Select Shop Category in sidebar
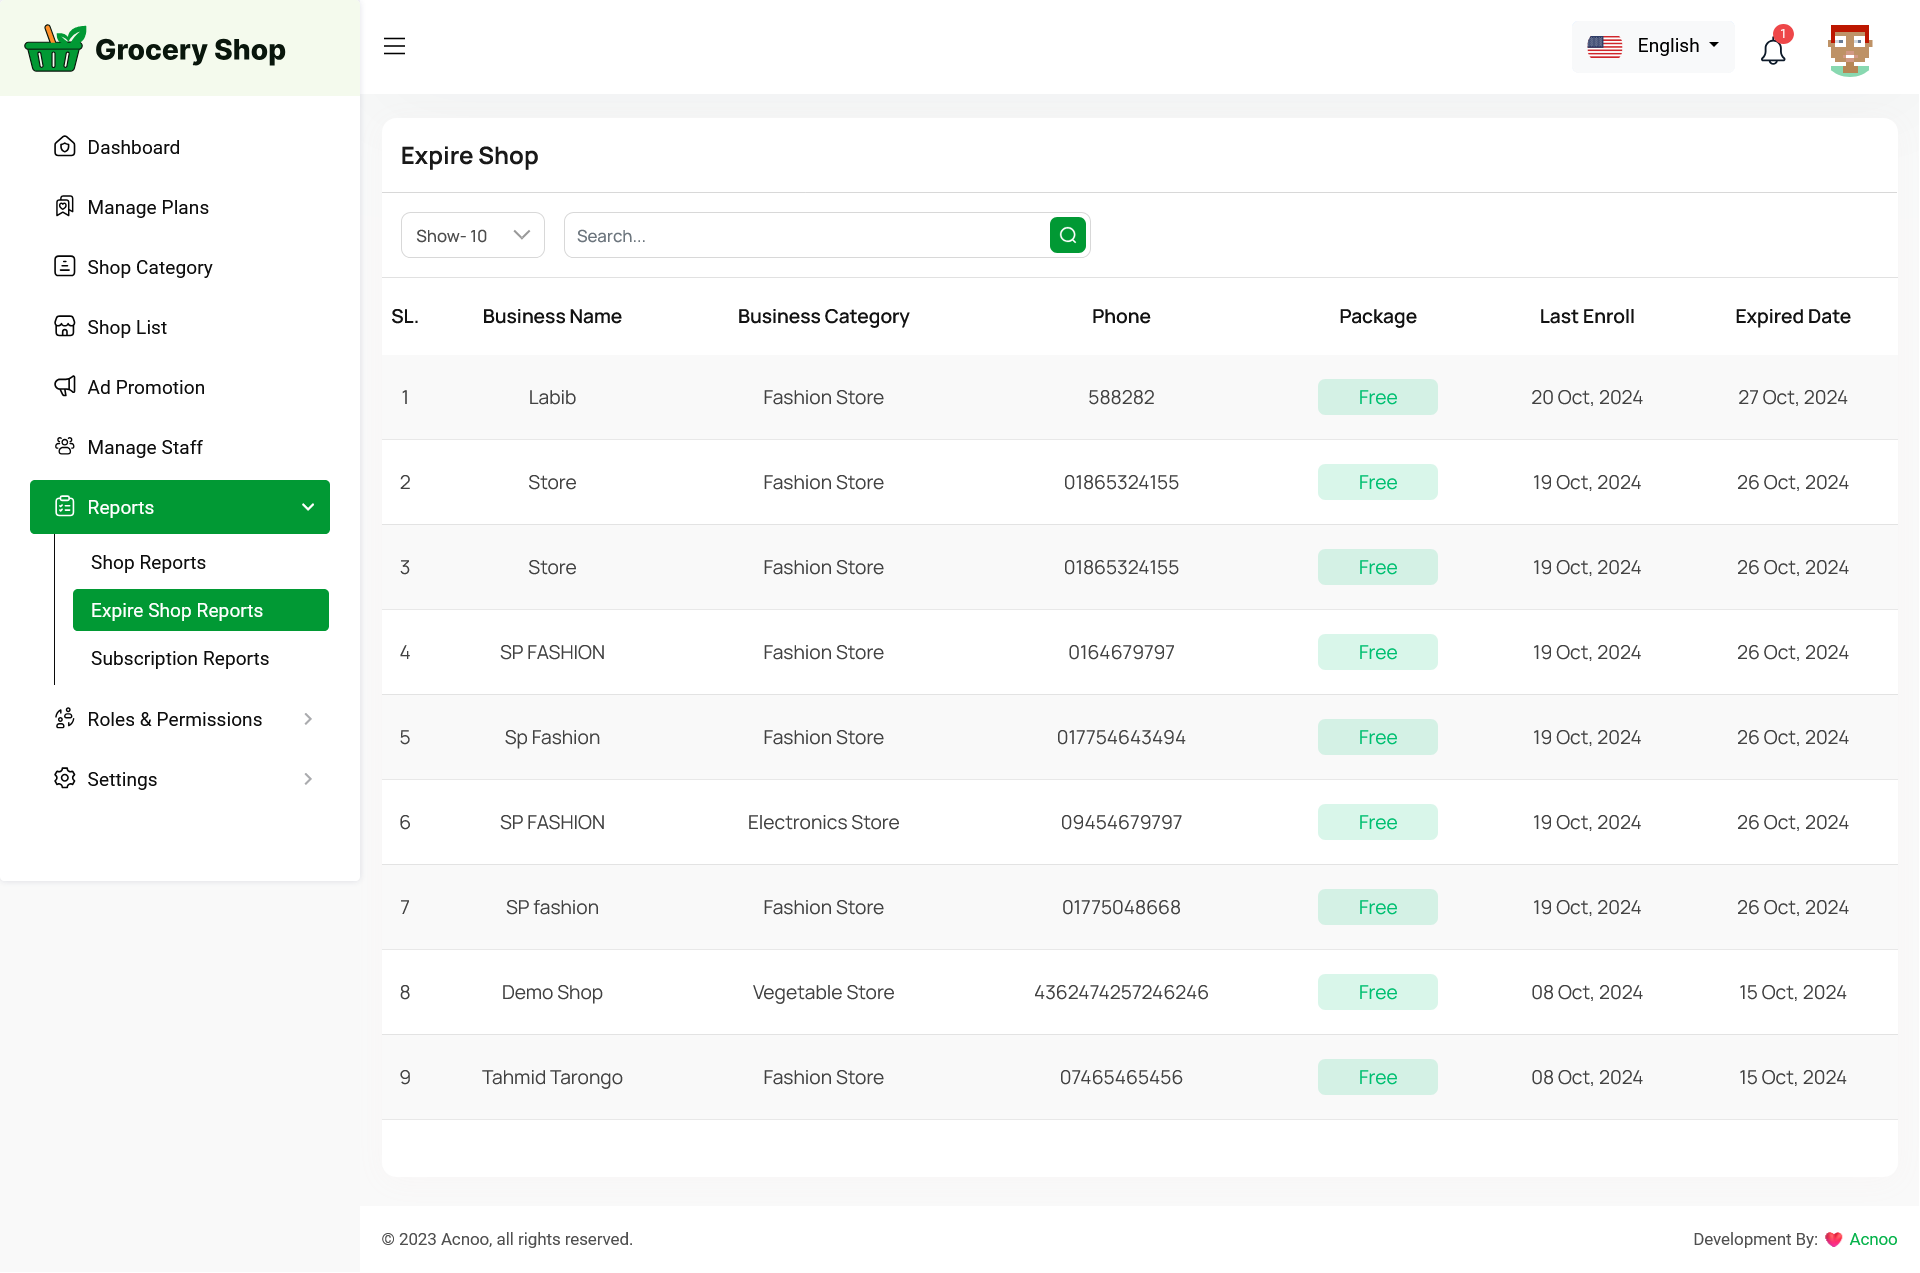Viewport: 1920px width, 1273px height. [x=149, y=267]
